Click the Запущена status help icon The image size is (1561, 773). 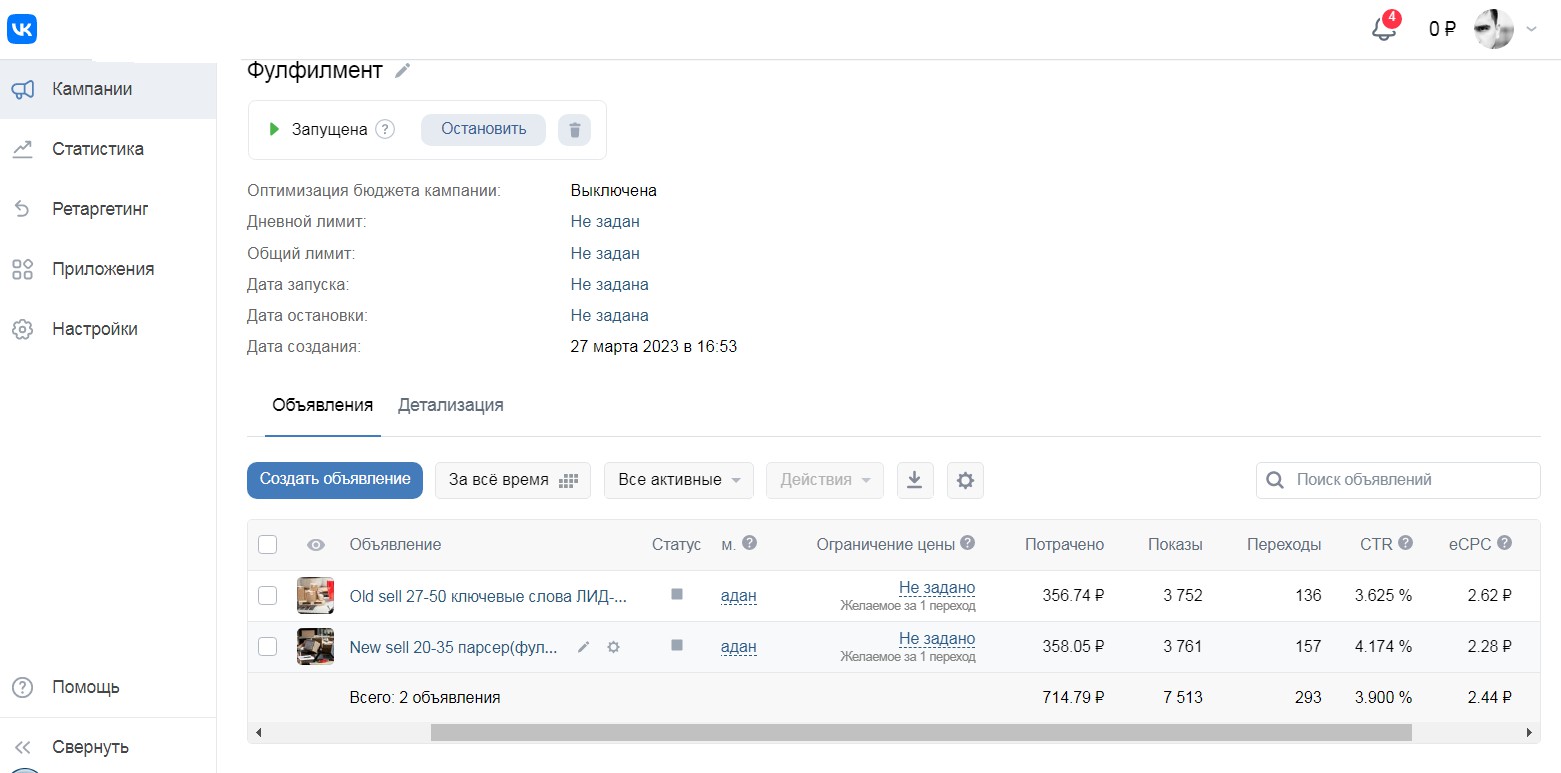[x=385, y=129]
